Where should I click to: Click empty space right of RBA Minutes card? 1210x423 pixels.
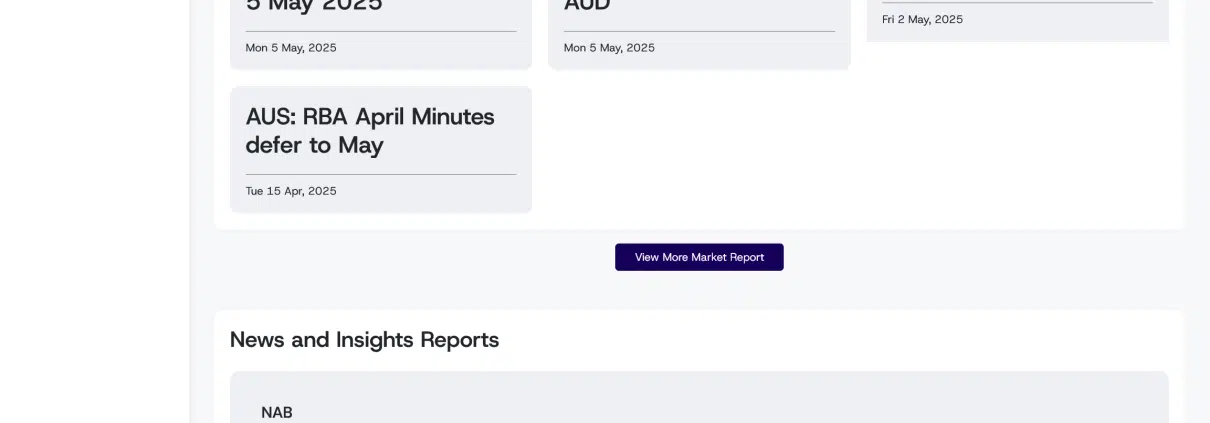(x=850, y=150)
